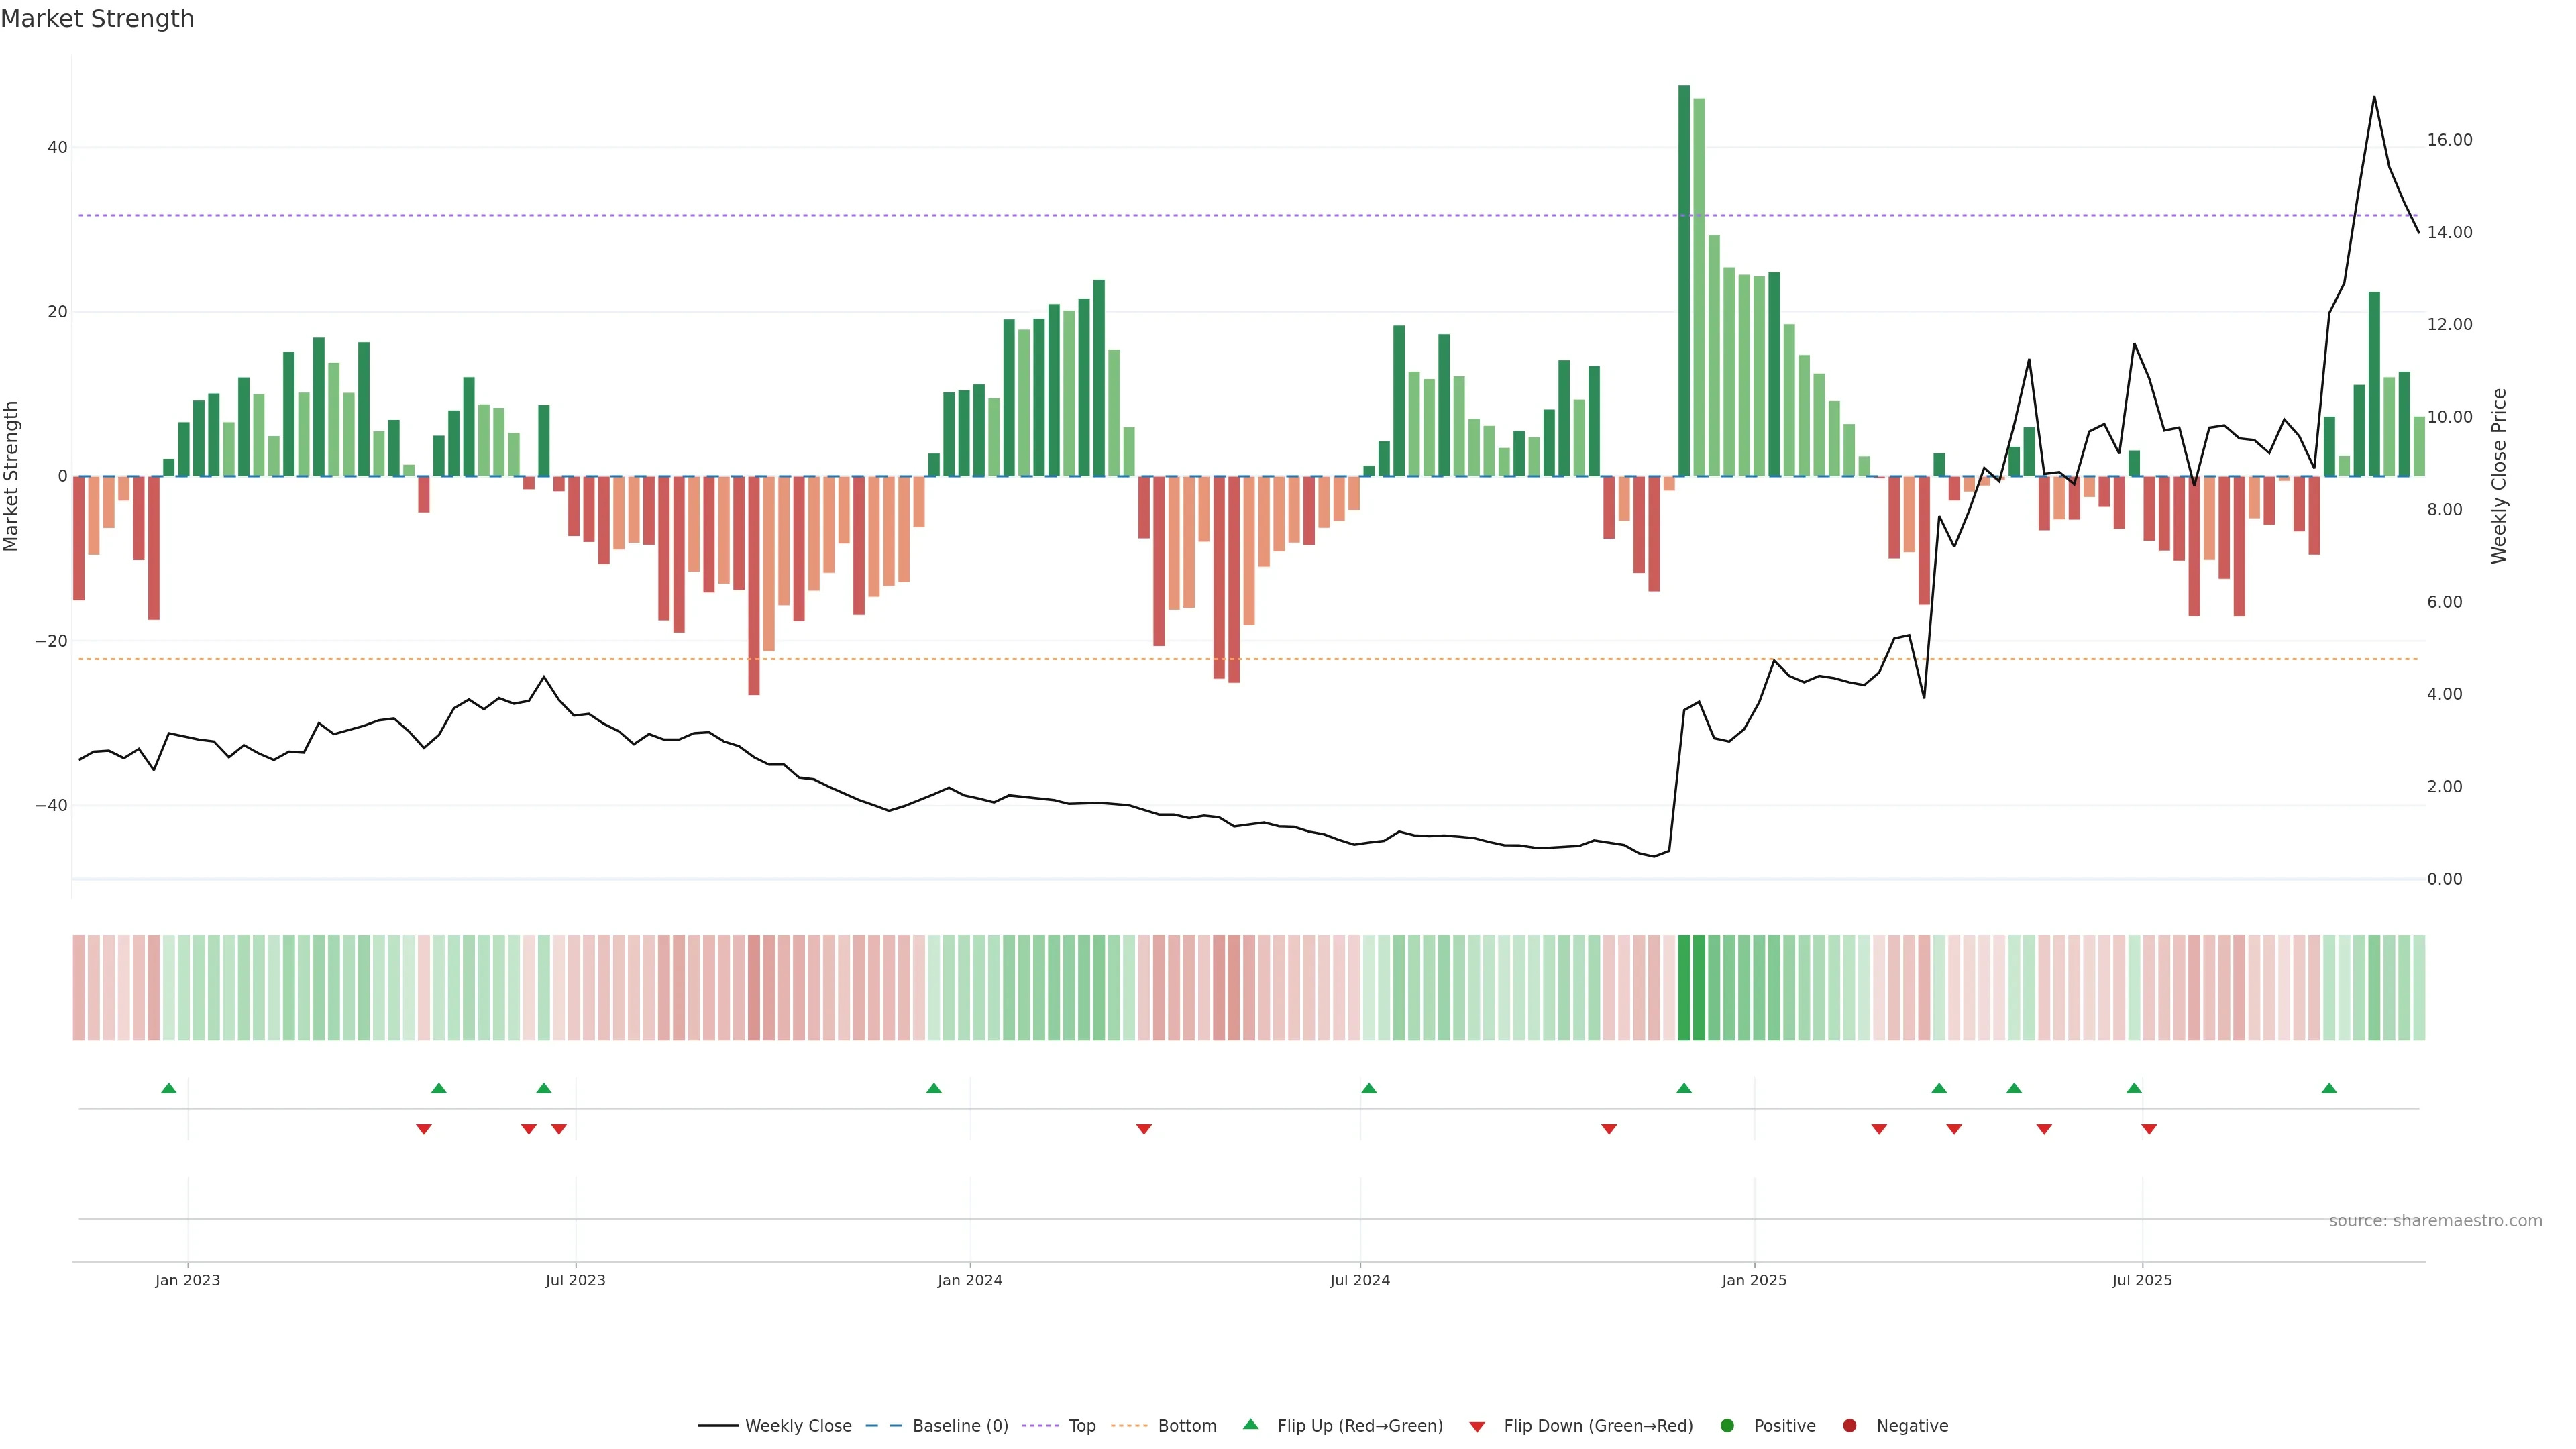Viewport: 2576px width, 1449px height.
Task: Click the Jul 2023 axis label
Action: pyautogui.click(x=575, y=1280)
